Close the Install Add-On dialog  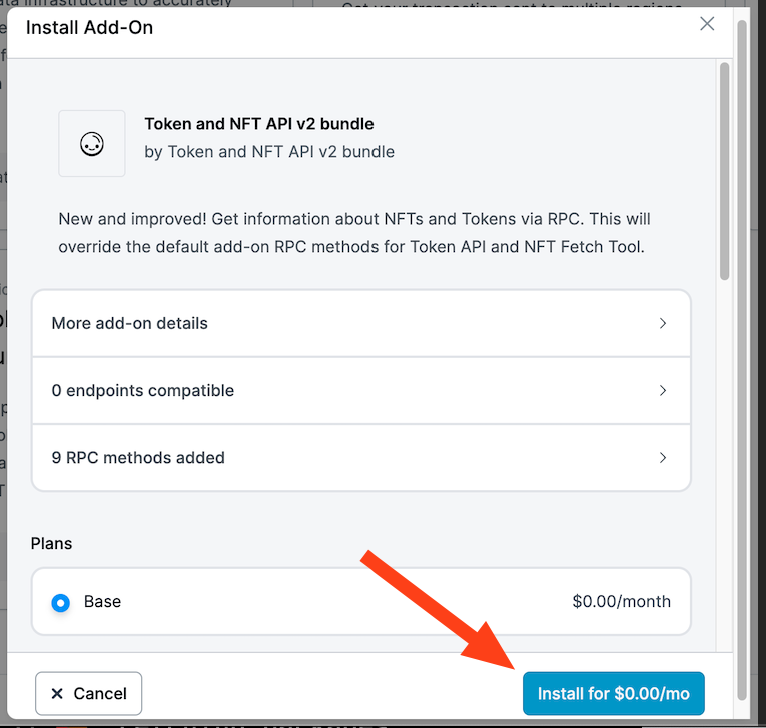tap(707, 23)
